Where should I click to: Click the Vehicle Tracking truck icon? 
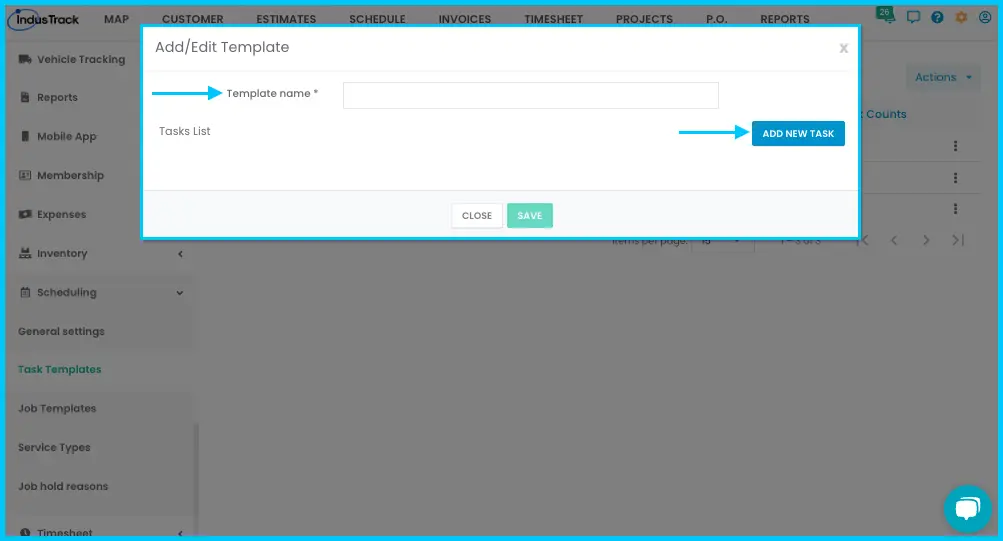25,59
